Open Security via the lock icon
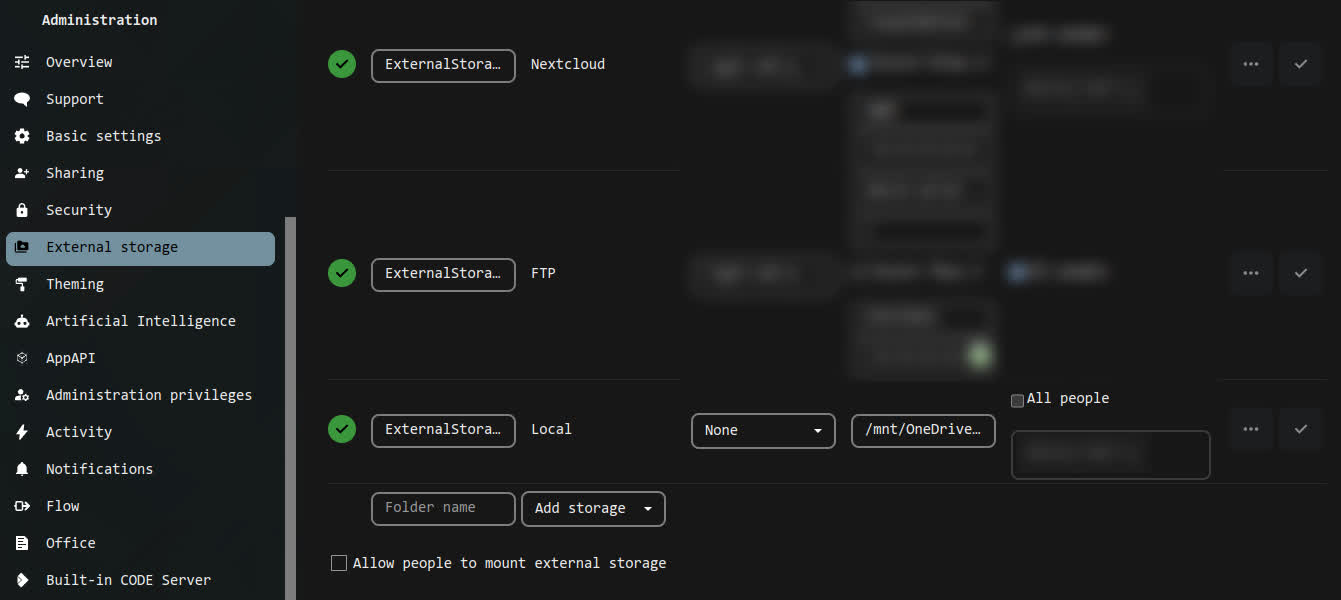The height and width of the screenshot is (600, 1341). (x=22, y=209)
